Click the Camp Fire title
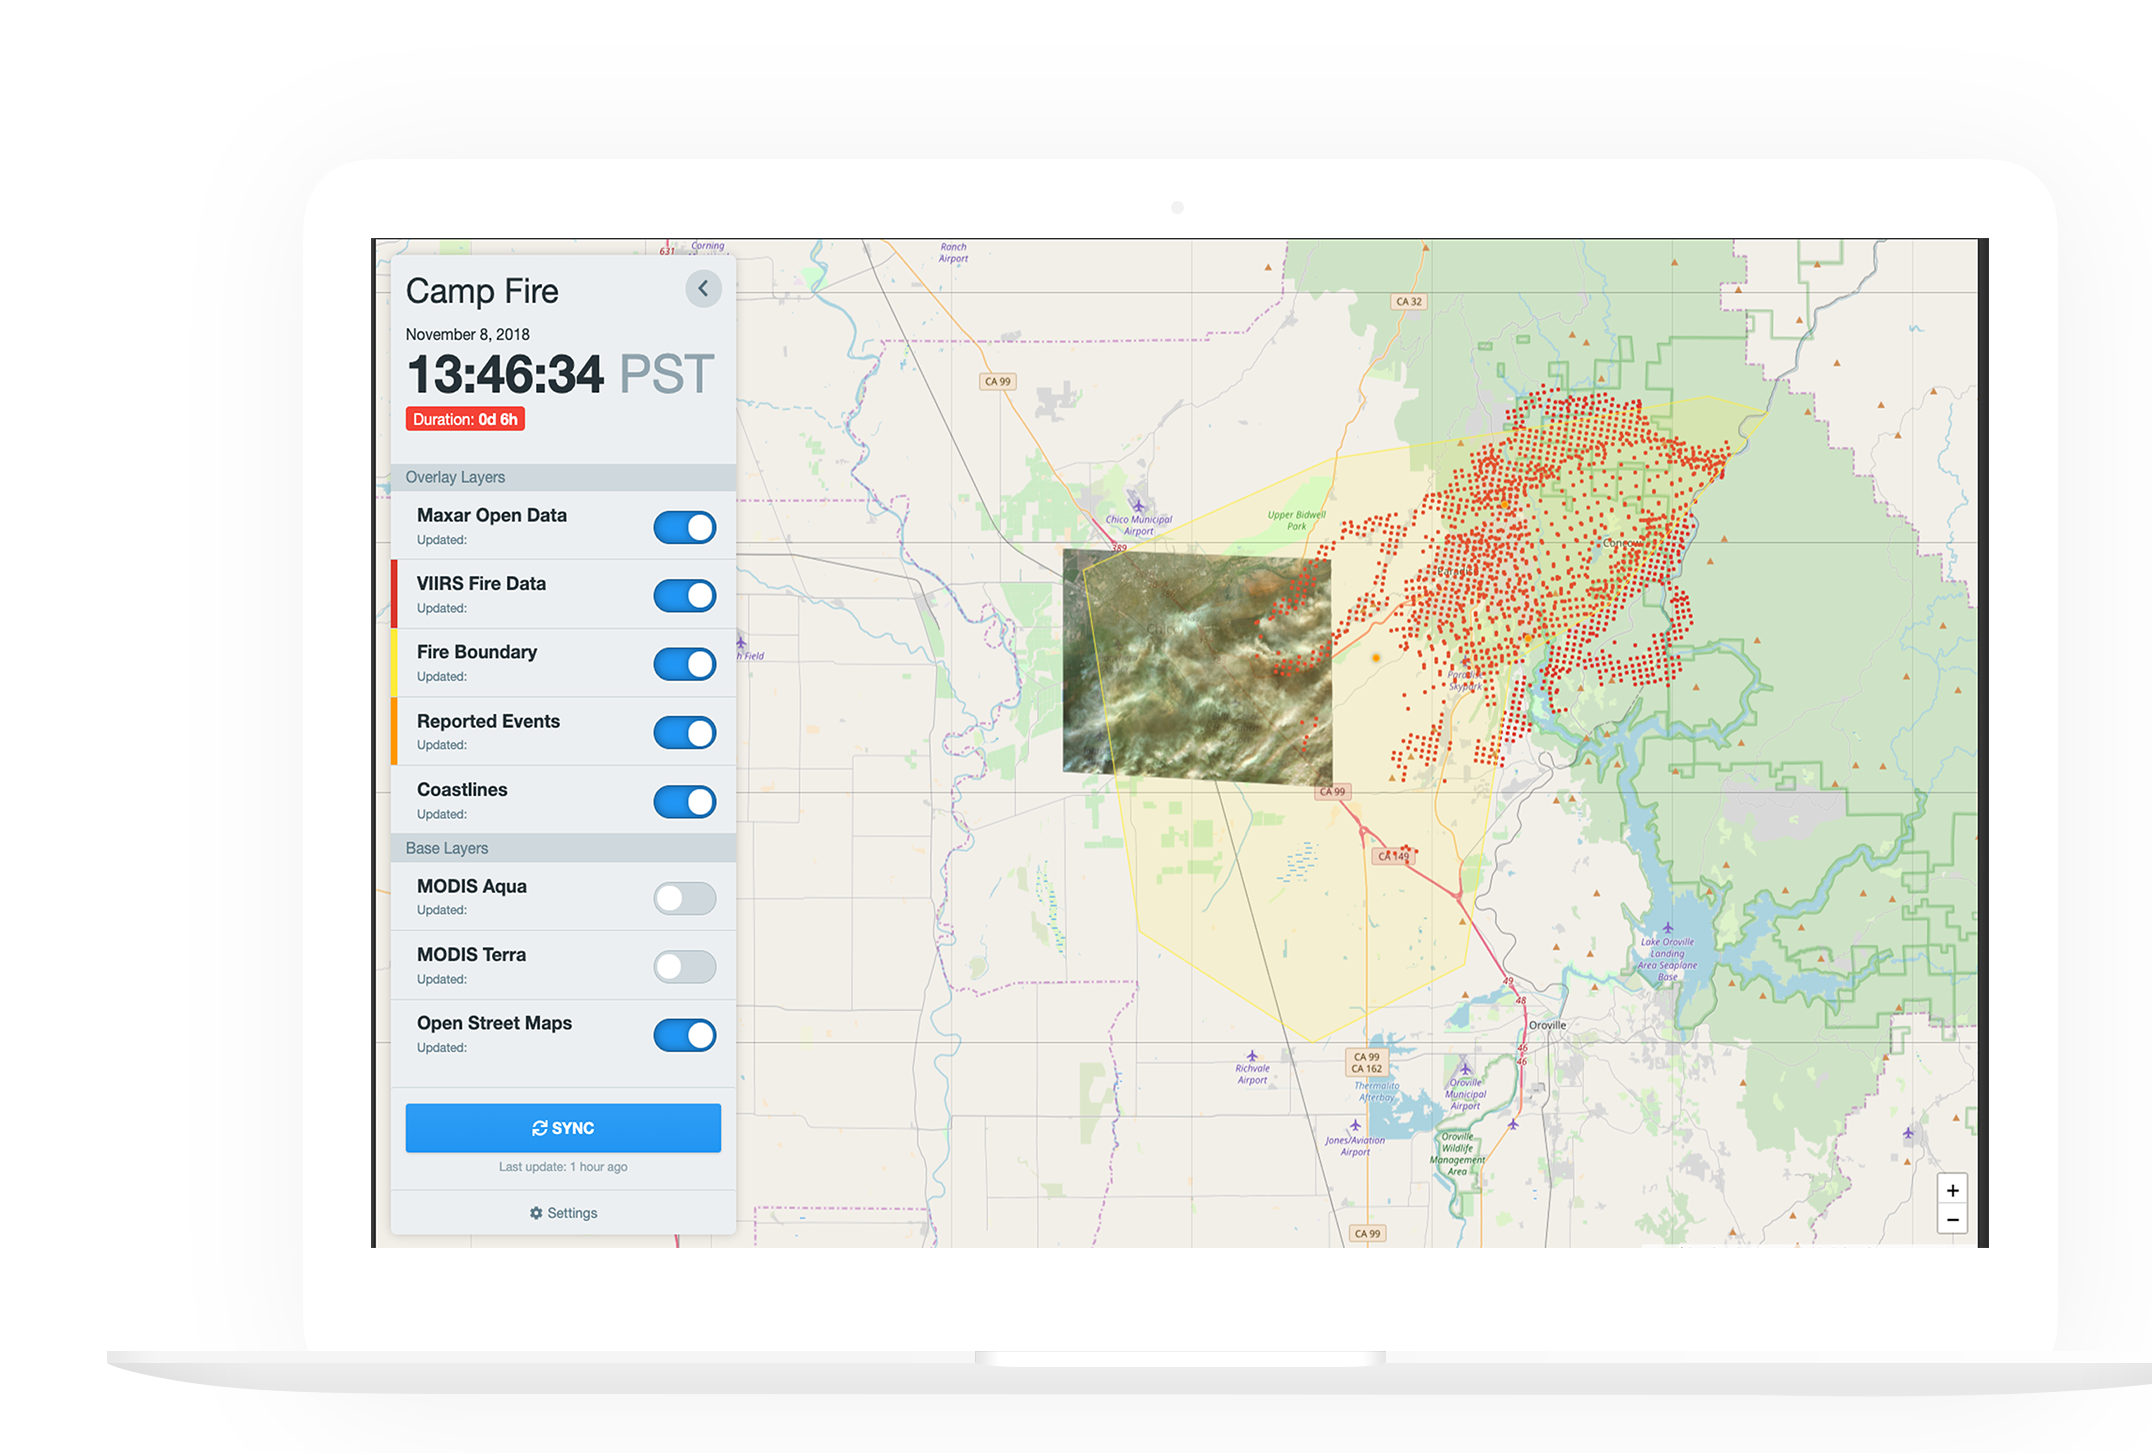 pyautogui.click(x=482, y=291)
